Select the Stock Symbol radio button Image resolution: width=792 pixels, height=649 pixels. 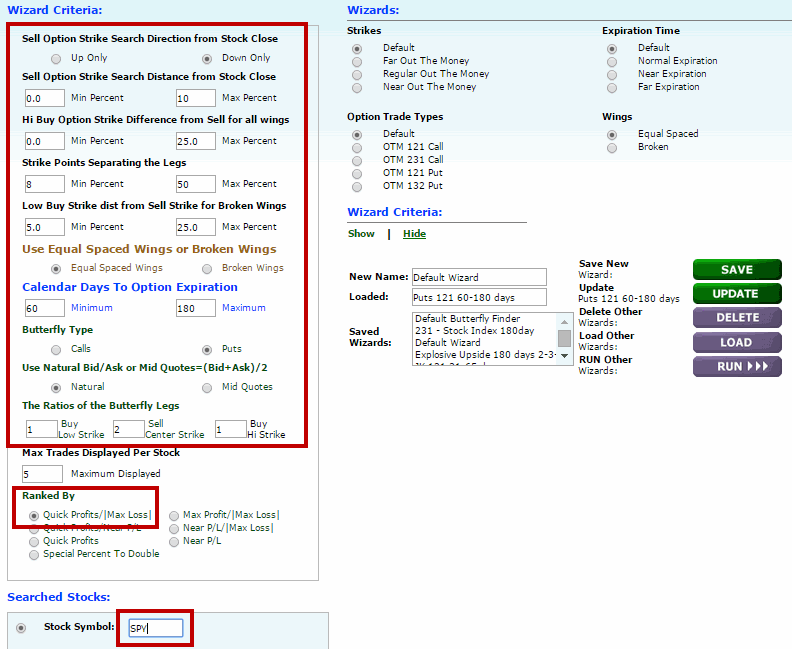[21, 628]
